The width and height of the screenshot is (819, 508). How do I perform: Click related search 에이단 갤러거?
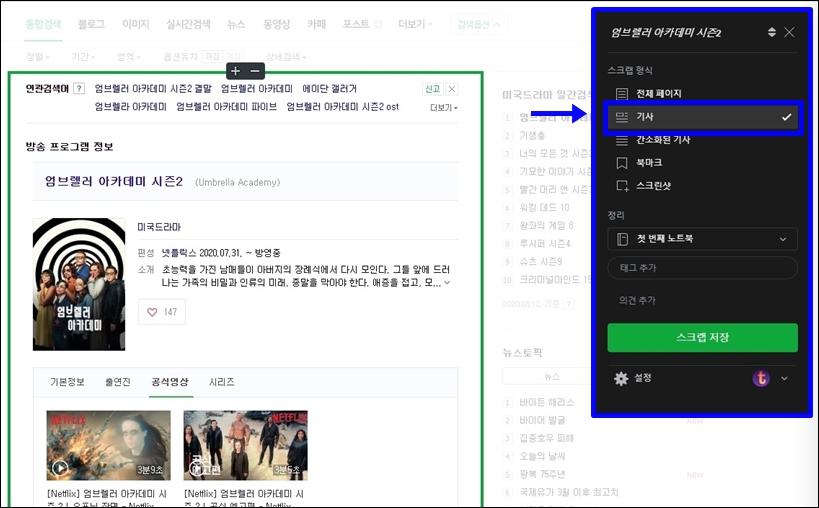coord(329,89)
